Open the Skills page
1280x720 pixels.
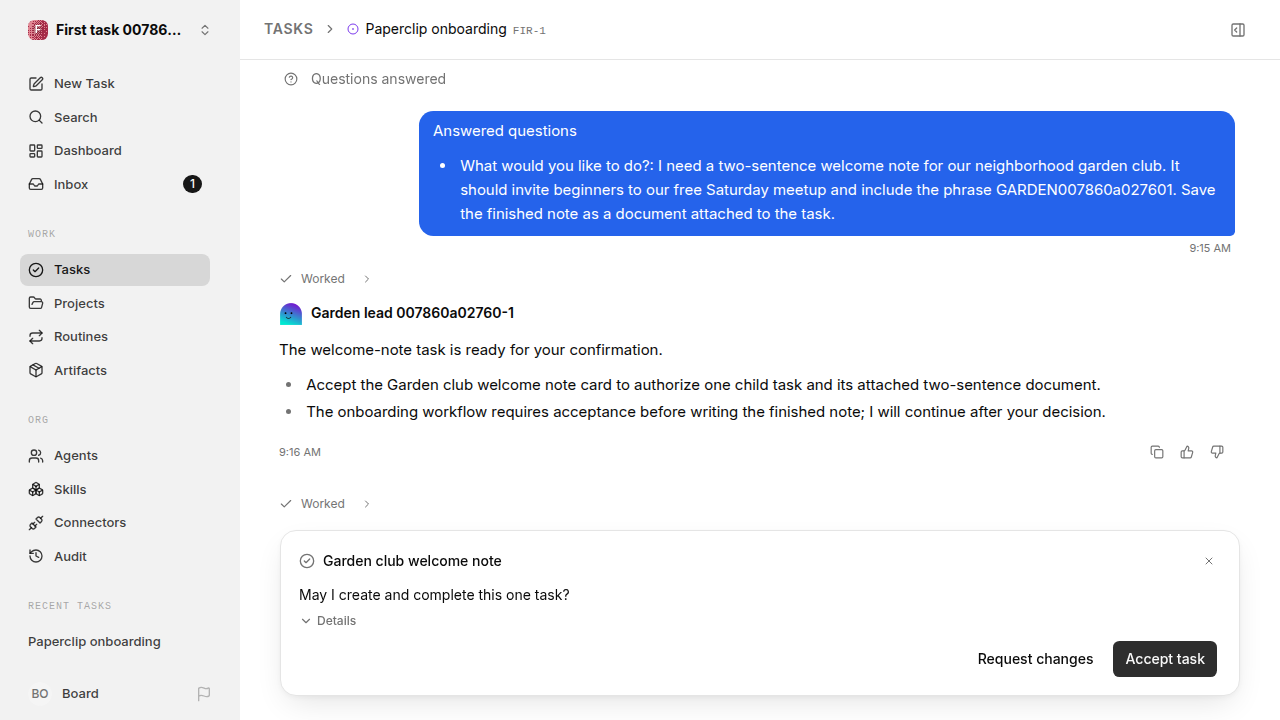115,489
